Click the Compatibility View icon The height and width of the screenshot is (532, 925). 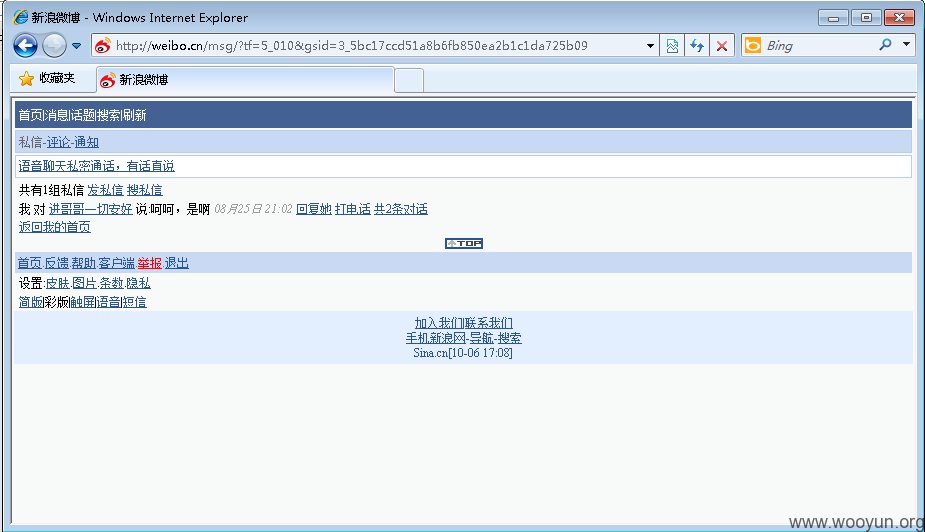(672, 46)
